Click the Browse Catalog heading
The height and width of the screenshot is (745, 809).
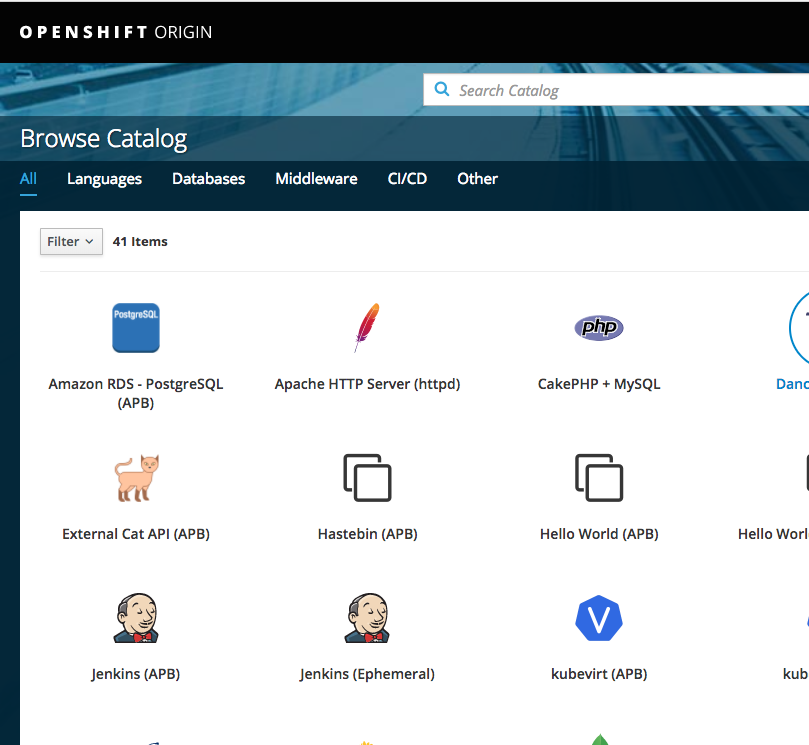(104, 139)
